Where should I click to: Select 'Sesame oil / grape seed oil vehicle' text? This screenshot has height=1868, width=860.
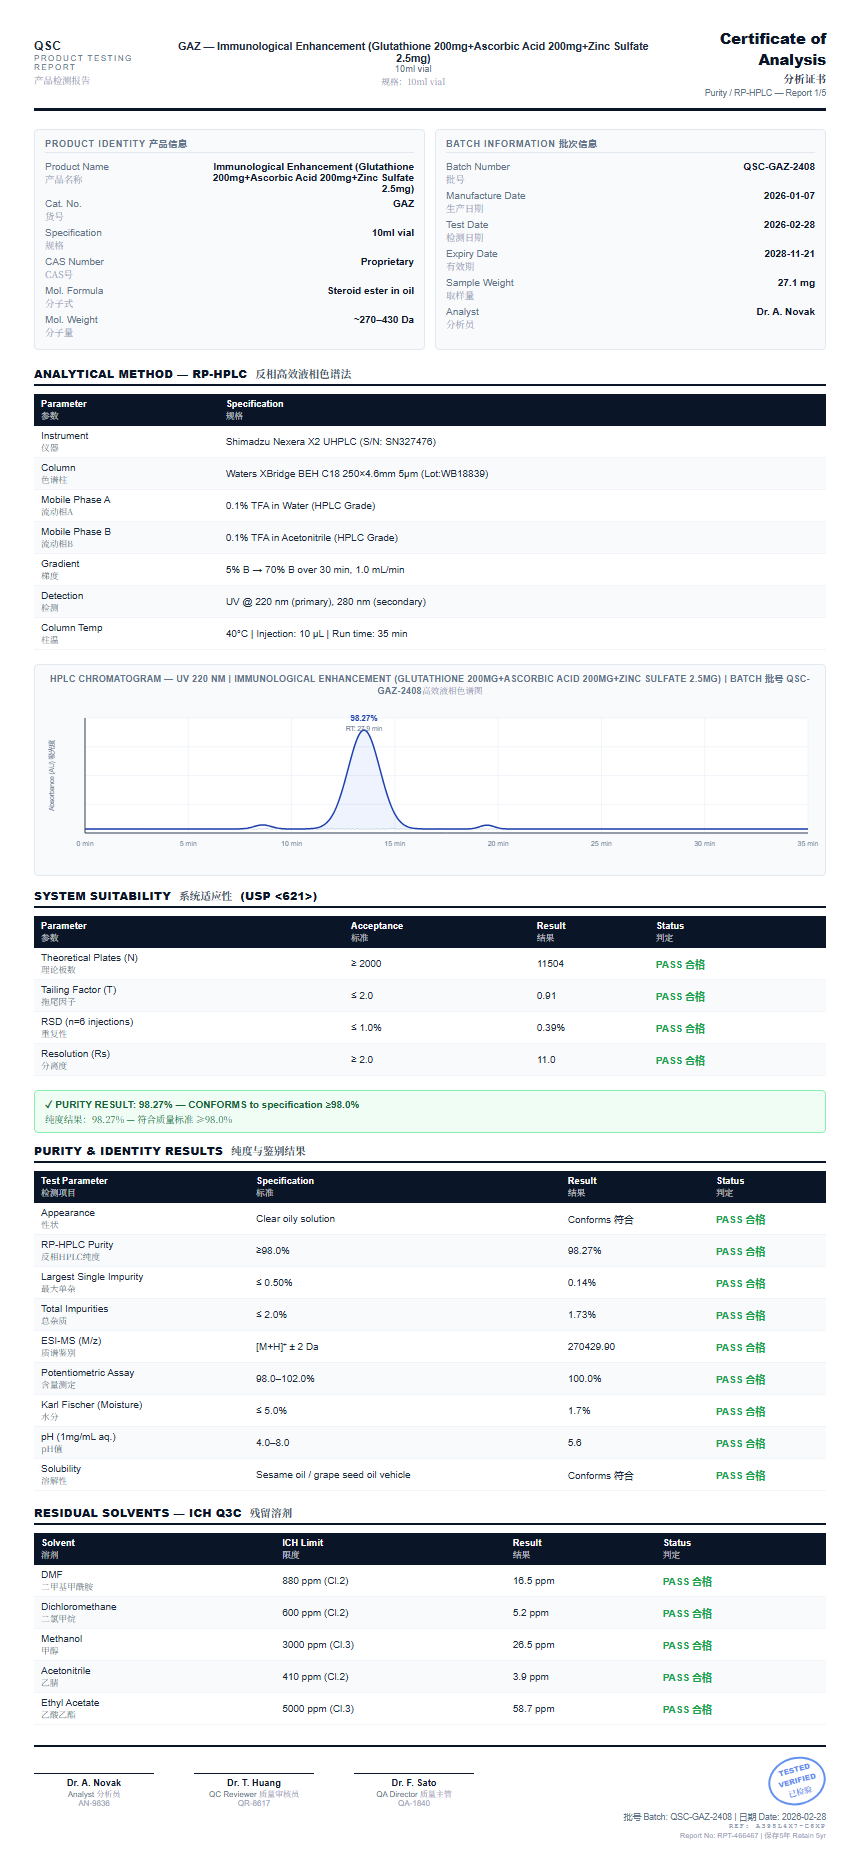click(333, 1475)
